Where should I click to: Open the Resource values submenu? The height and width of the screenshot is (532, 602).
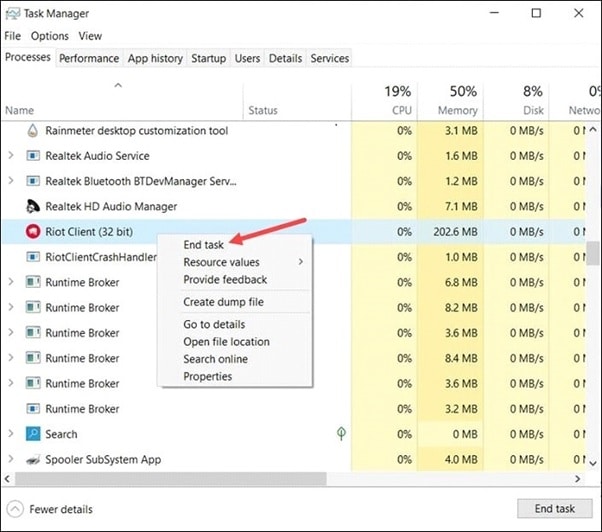(x=221, y=262)
